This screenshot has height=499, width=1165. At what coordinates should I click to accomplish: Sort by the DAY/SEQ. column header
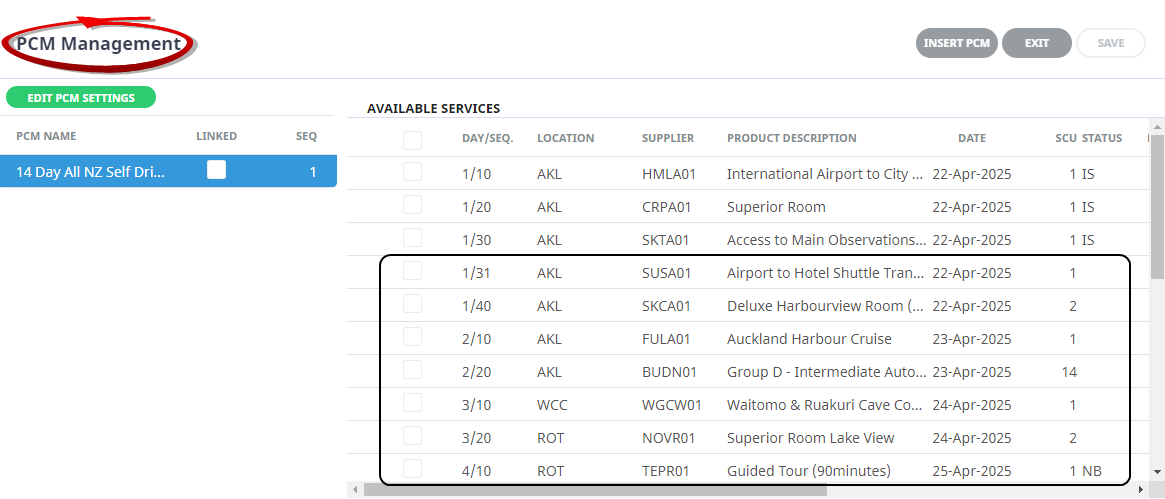(487, 138)
